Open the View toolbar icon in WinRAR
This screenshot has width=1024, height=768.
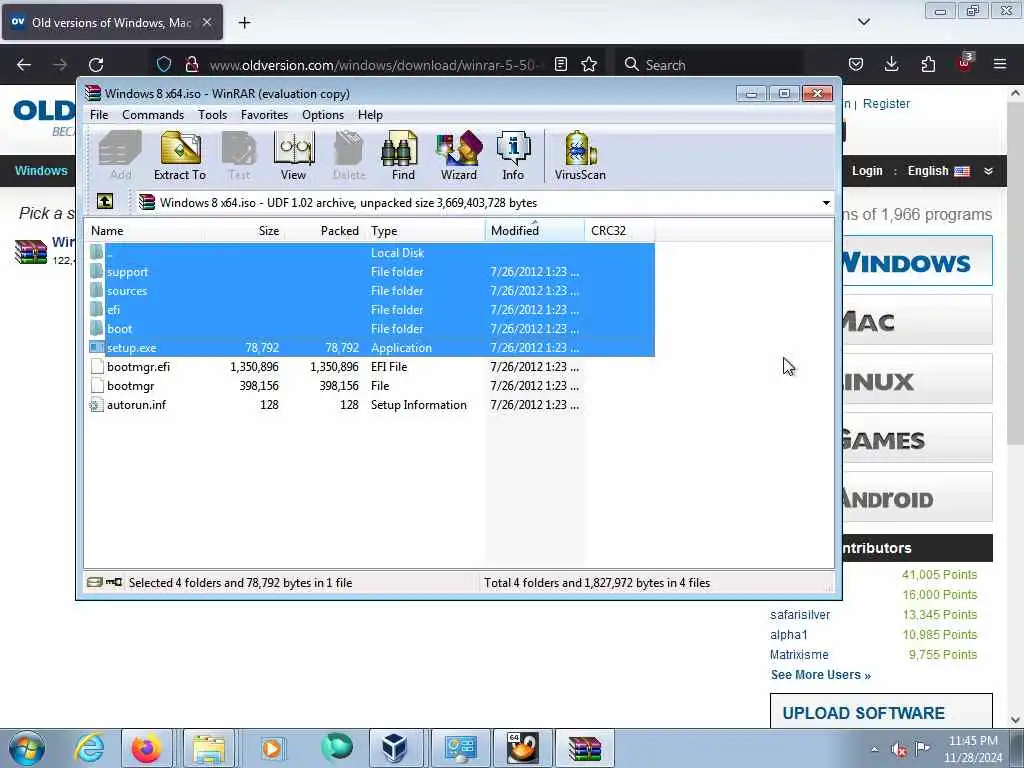coord(293,155)
